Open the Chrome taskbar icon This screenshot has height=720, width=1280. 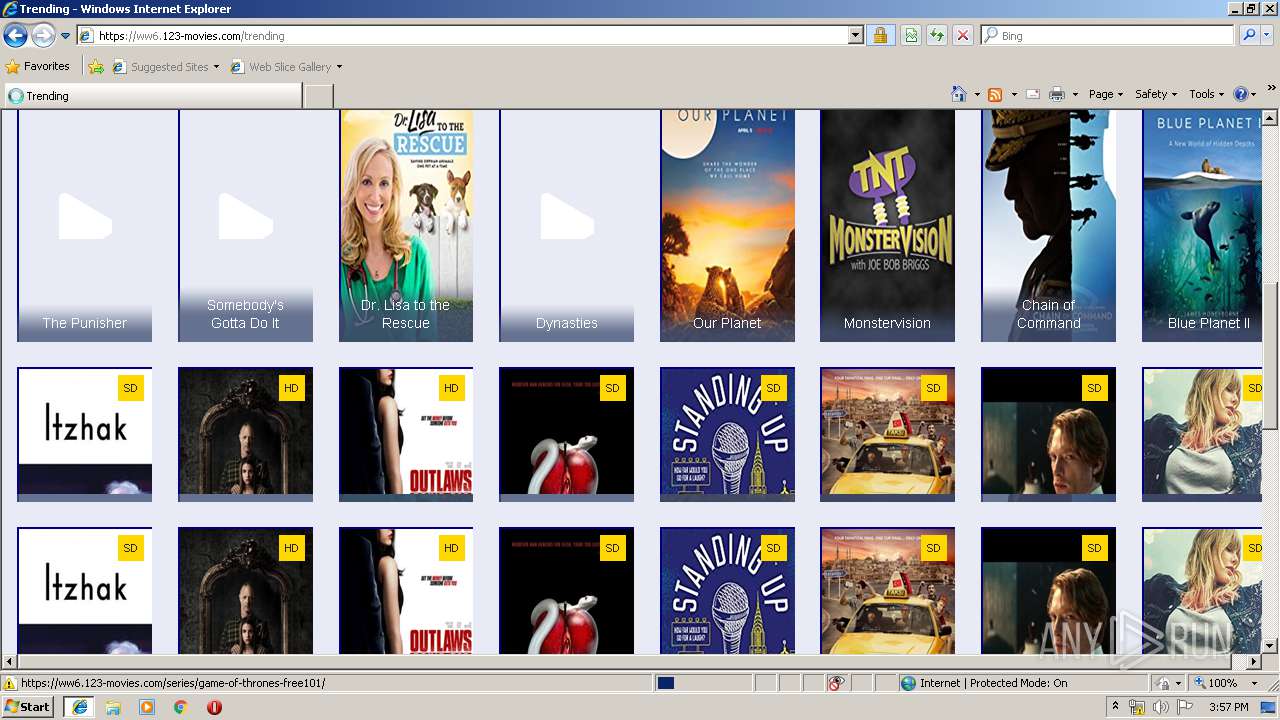[x=180, y=707]
